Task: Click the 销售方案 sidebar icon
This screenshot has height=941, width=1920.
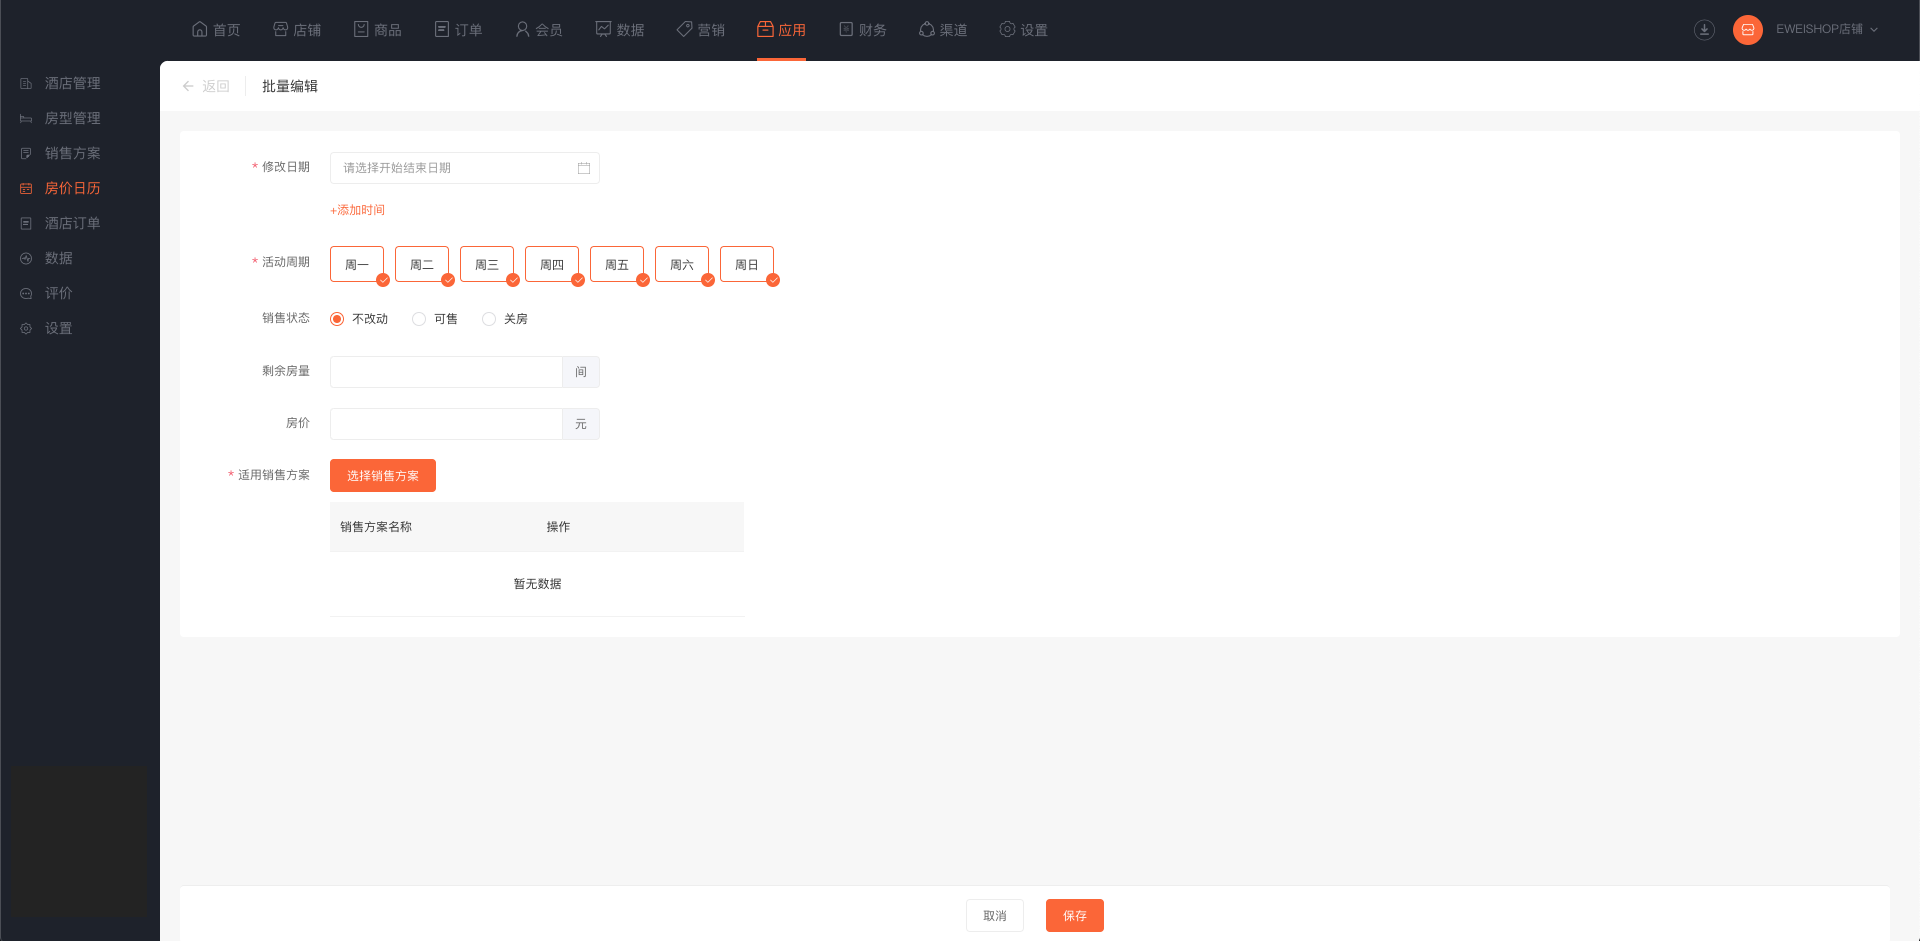Action: point(26,153)
